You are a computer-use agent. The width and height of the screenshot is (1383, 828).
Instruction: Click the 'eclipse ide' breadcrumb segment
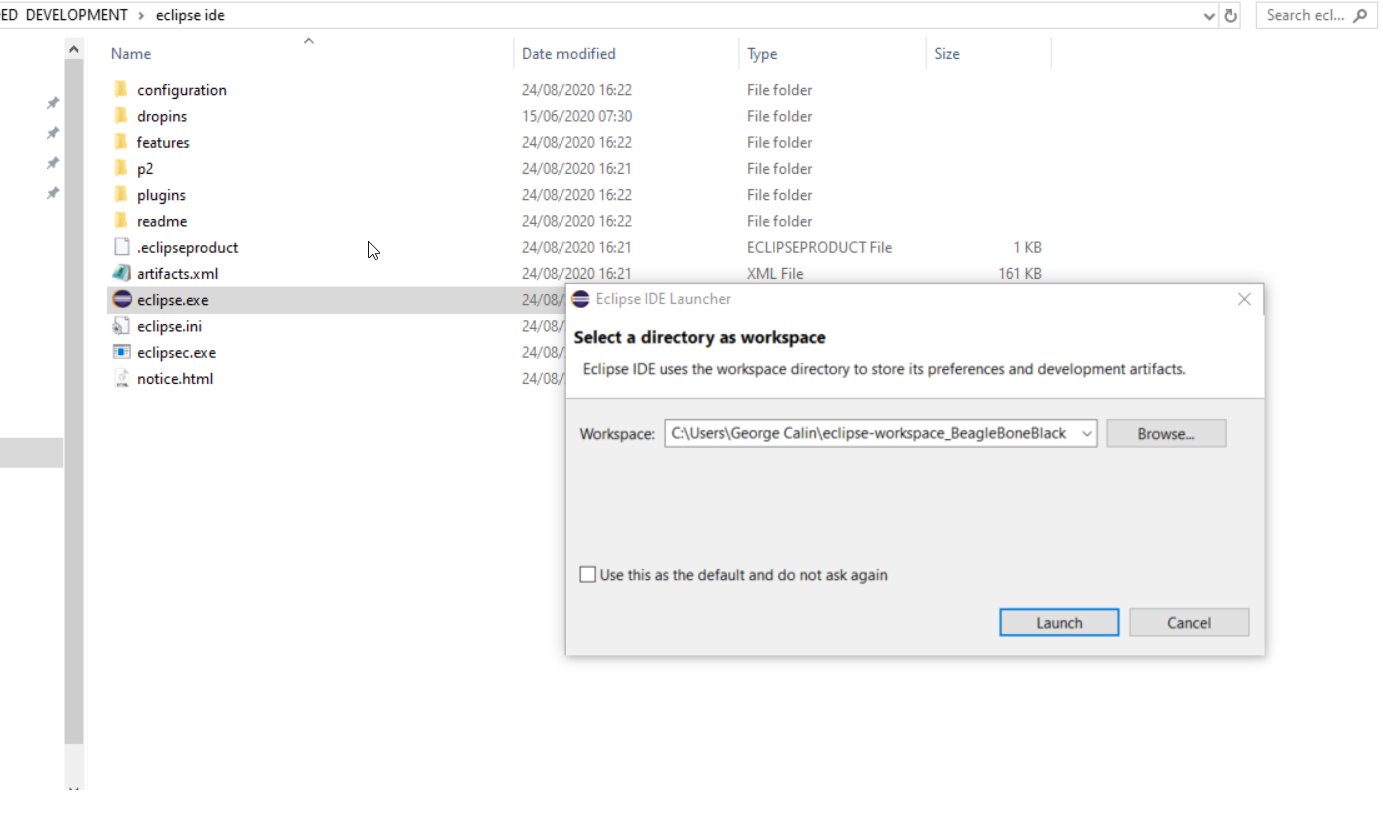click(x=190, y=16)
